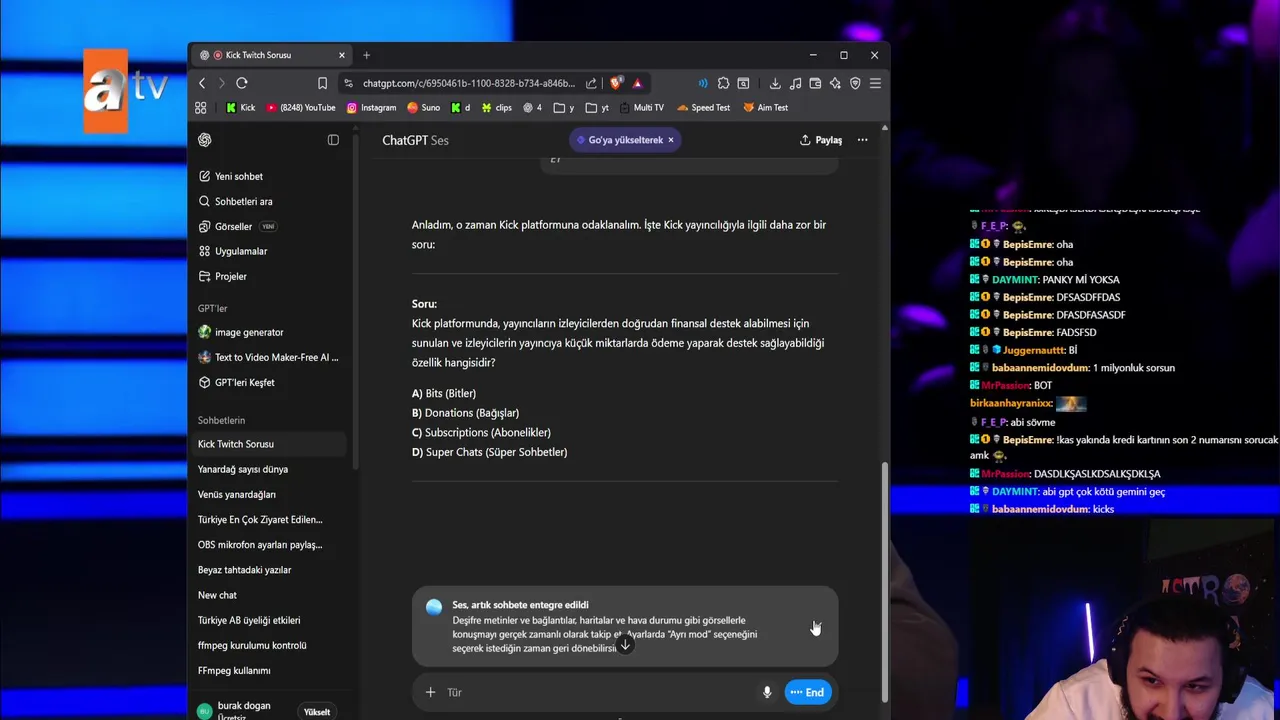Open apps grid icon in bookmarks bar

(x=201, y=108)
